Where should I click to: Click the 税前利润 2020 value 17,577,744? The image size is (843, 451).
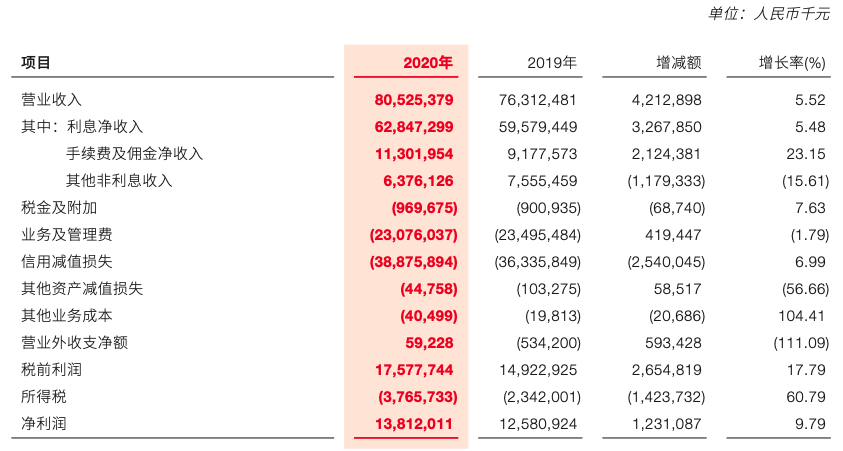point(414,370)
